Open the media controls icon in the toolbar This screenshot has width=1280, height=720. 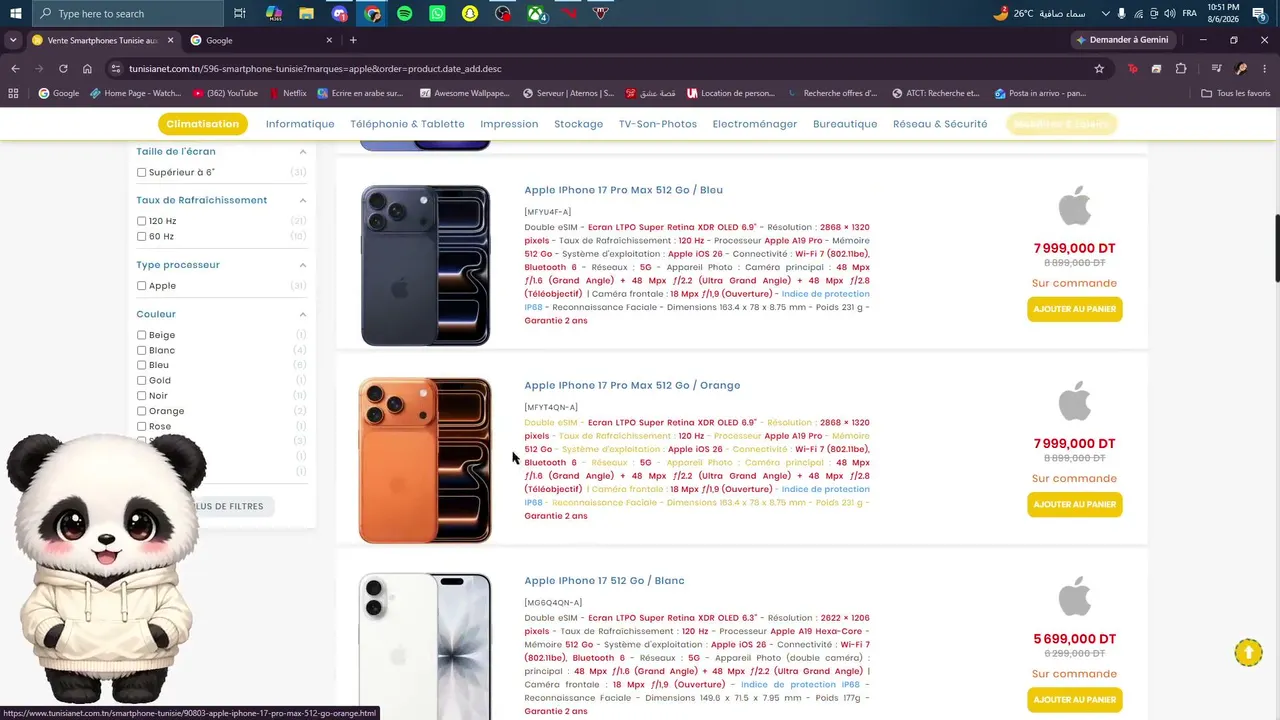[x=1216, y=69]
